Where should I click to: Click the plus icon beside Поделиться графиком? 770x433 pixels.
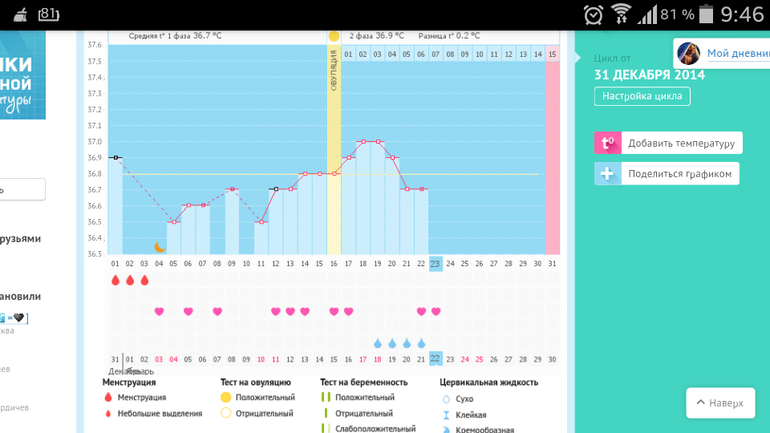click(607, 173)
